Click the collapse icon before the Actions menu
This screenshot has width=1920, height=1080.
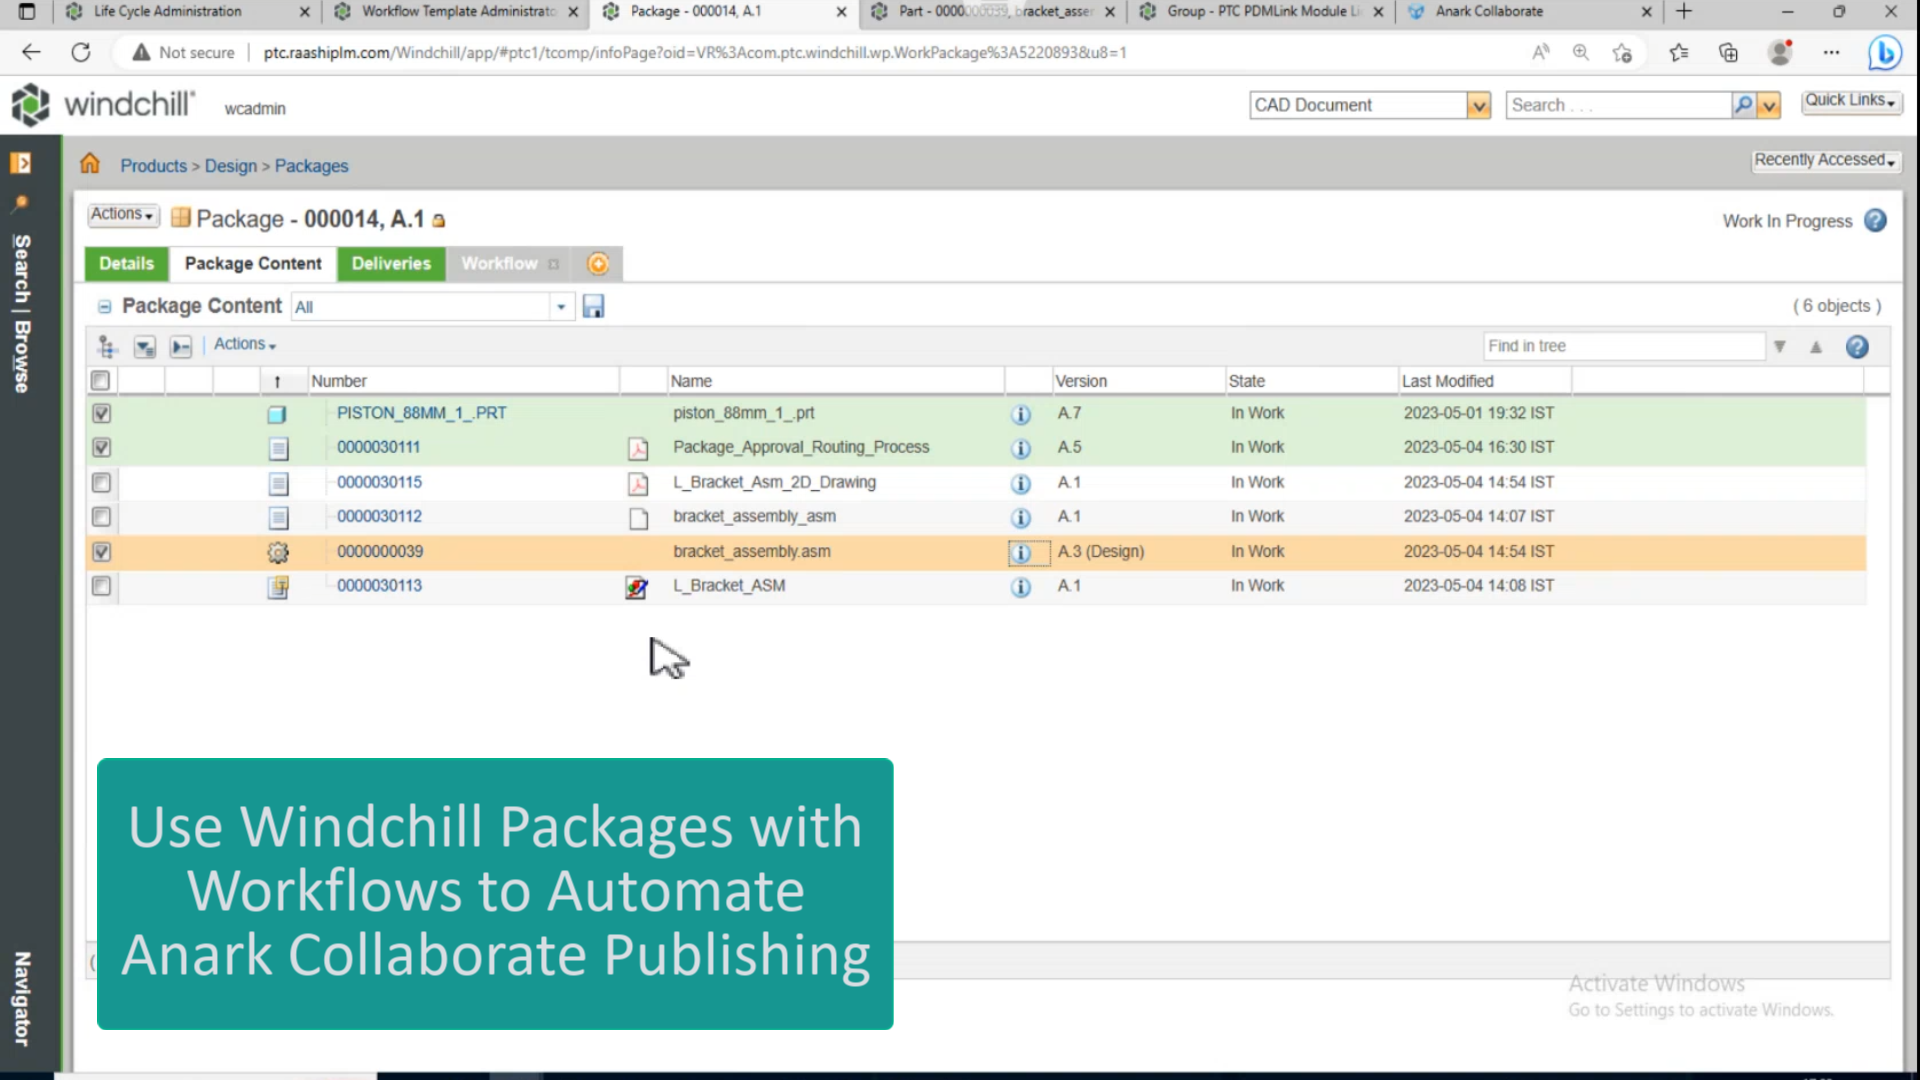[181, 346]
